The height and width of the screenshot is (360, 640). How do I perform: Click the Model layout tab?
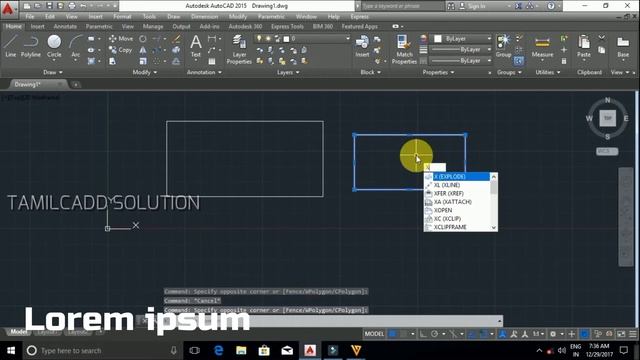pos(18,332)
